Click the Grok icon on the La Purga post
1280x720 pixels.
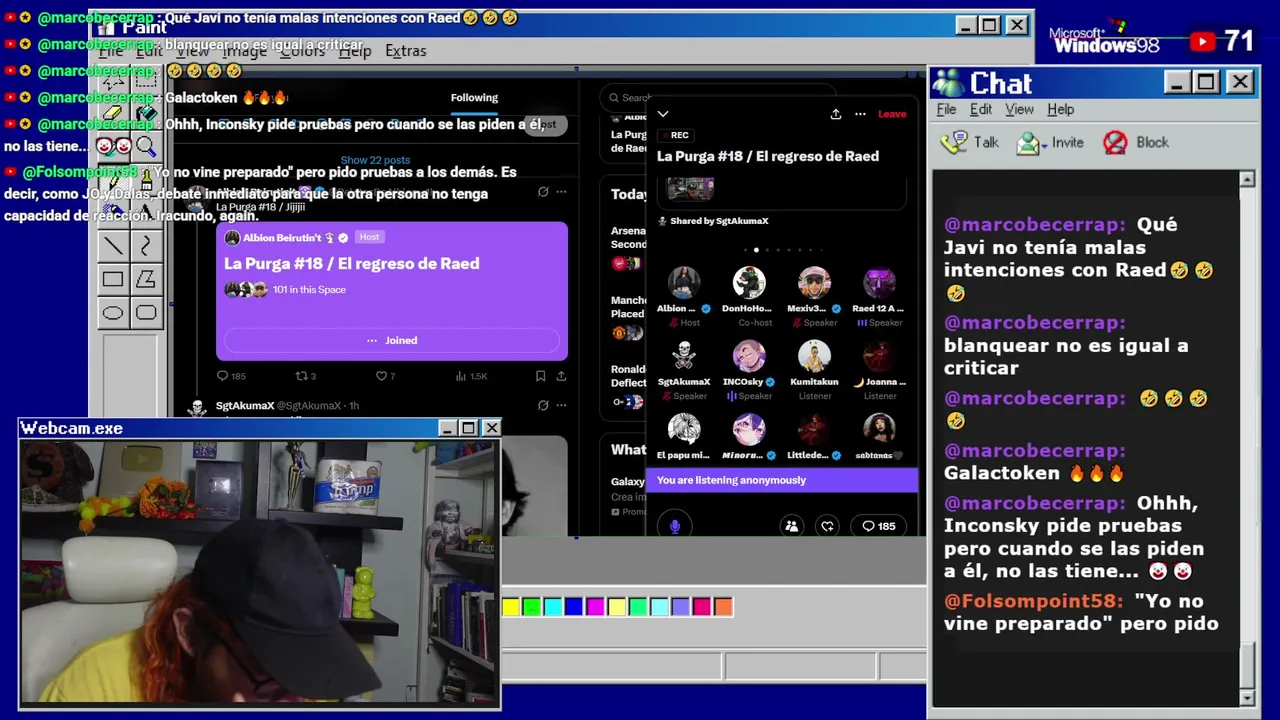(543, 192)
